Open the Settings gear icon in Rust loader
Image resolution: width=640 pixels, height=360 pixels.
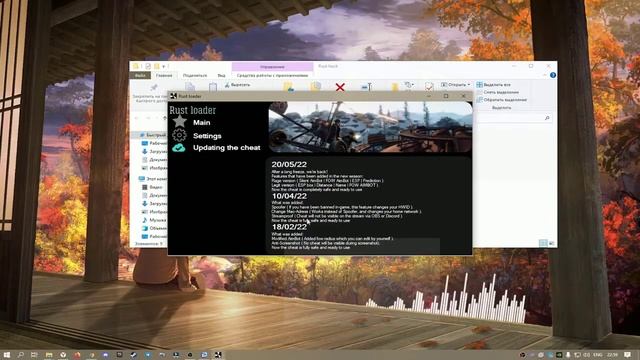coord(179,135)
